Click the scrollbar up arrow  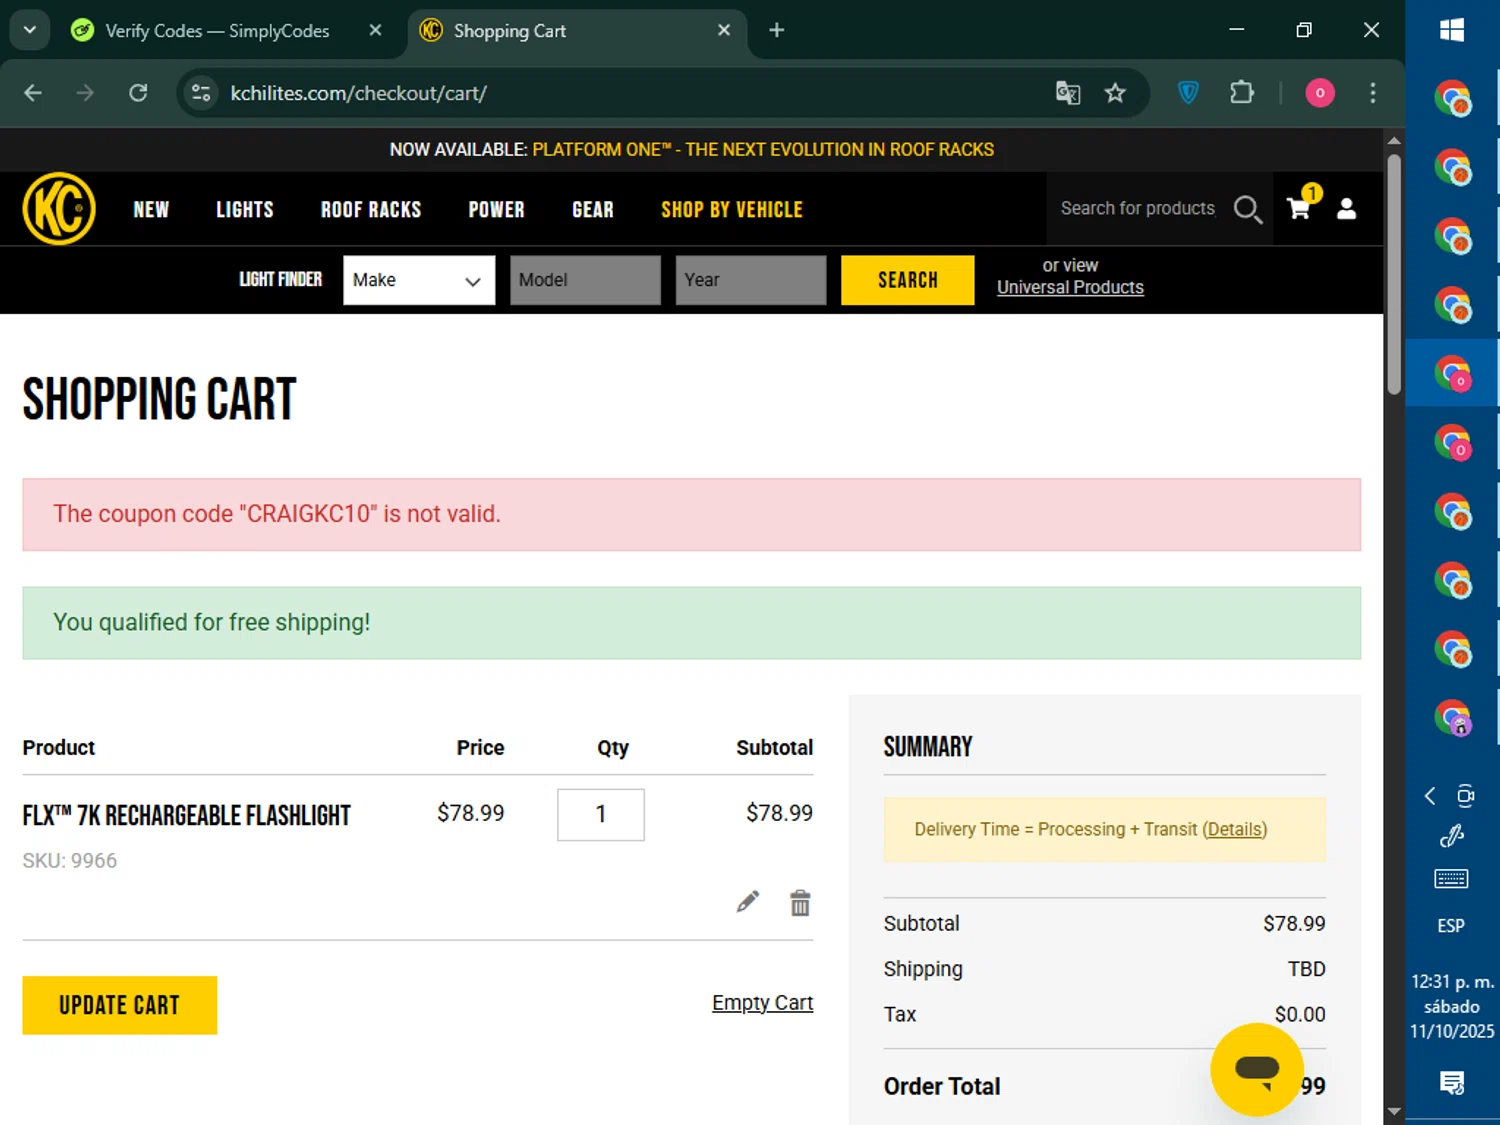[1394, 140]
